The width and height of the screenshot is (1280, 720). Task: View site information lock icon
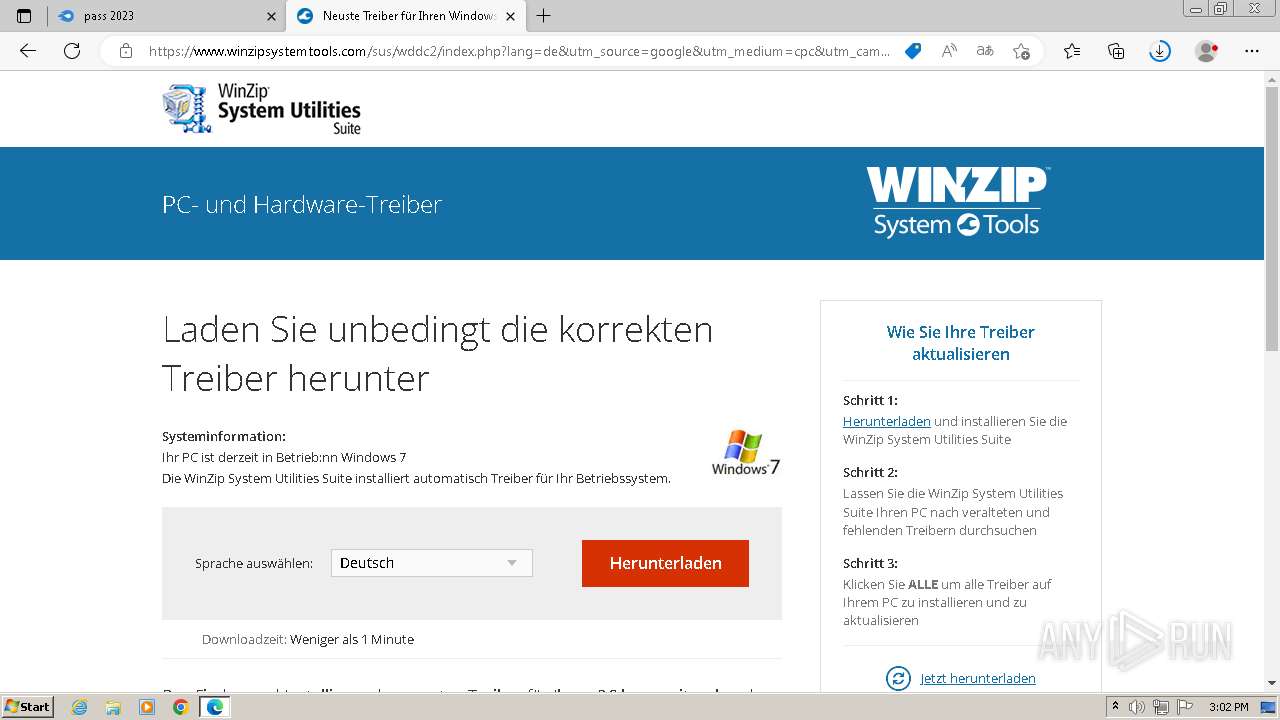125,51
